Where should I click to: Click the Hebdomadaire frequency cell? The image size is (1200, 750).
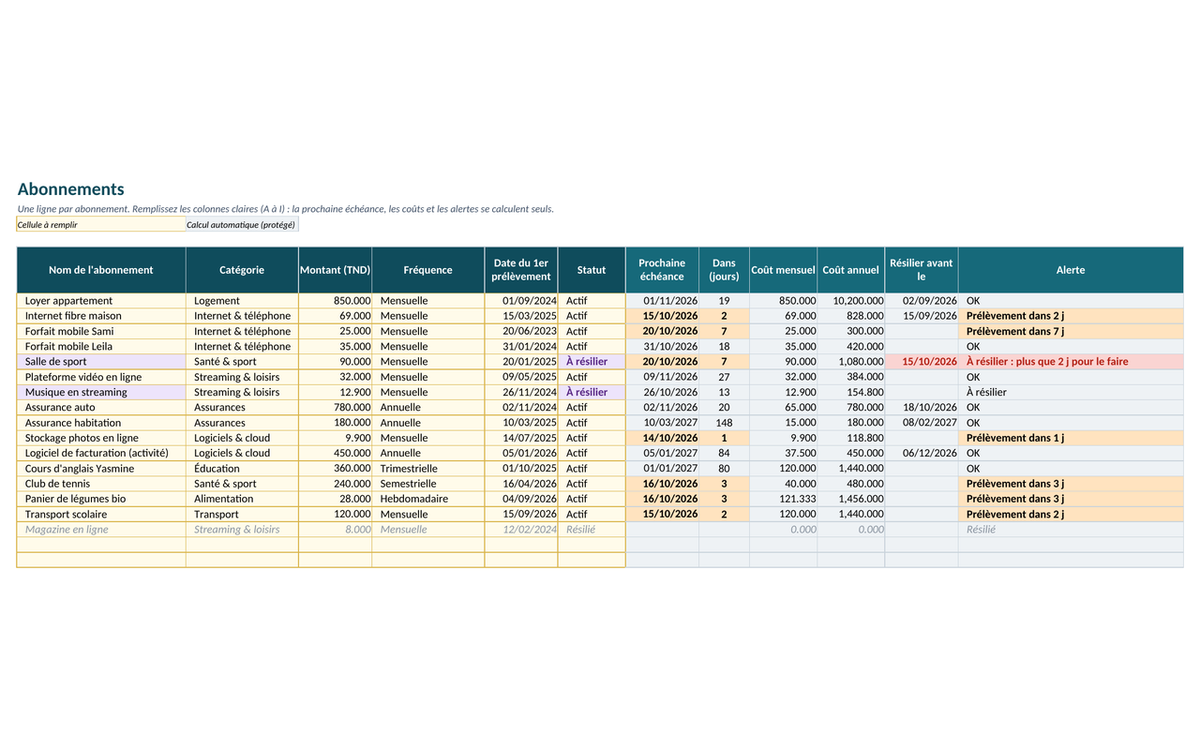pyautogui.click(x=428, y=499)
